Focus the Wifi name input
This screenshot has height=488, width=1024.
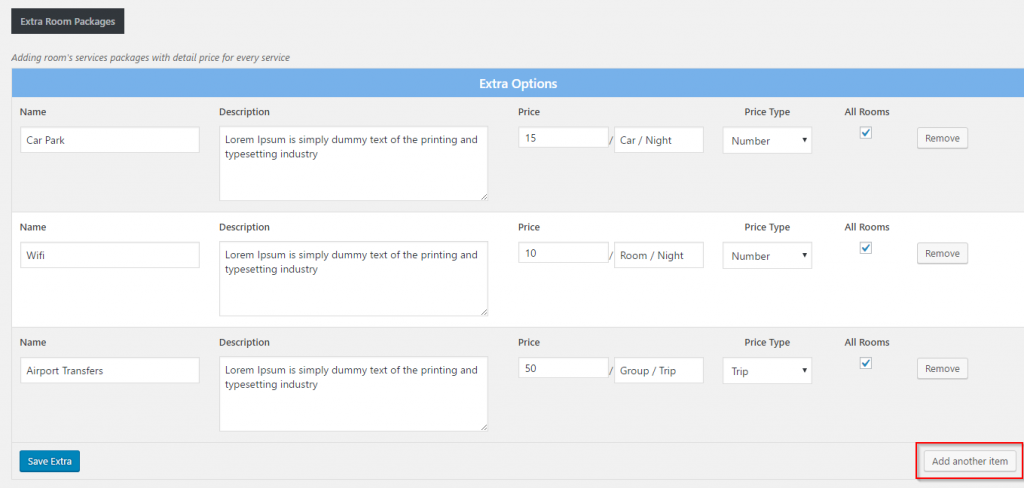coord(110,255)
